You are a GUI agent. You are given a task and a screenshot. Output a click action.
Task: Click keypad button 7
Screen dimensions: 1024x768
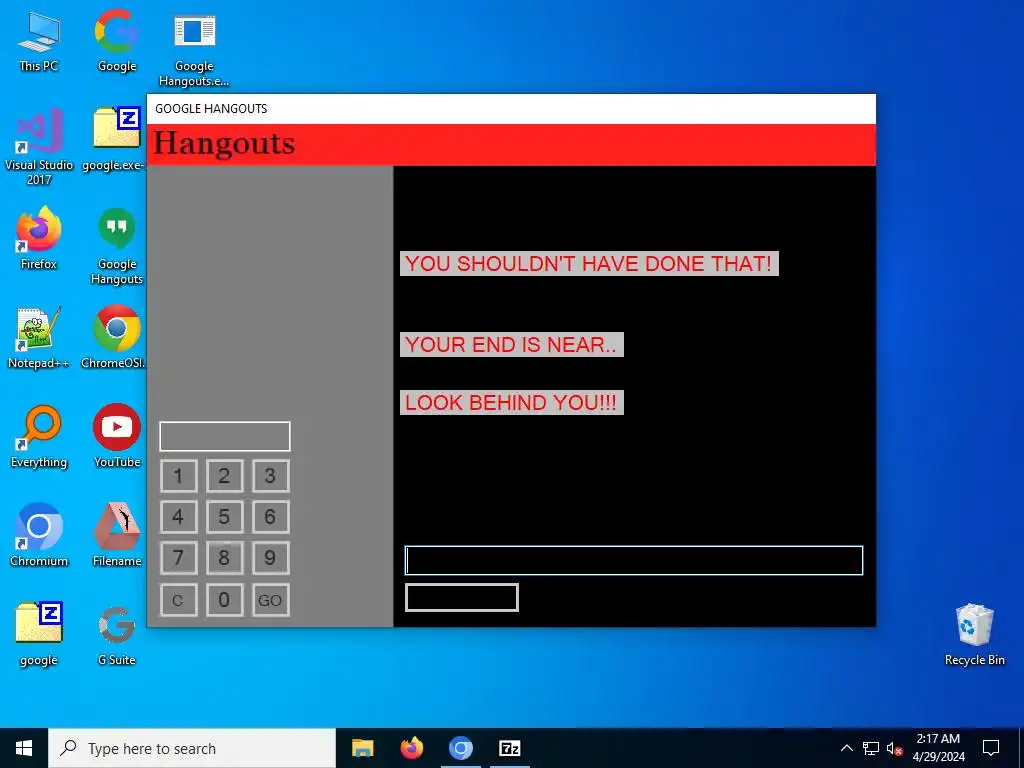click(178, 558)
